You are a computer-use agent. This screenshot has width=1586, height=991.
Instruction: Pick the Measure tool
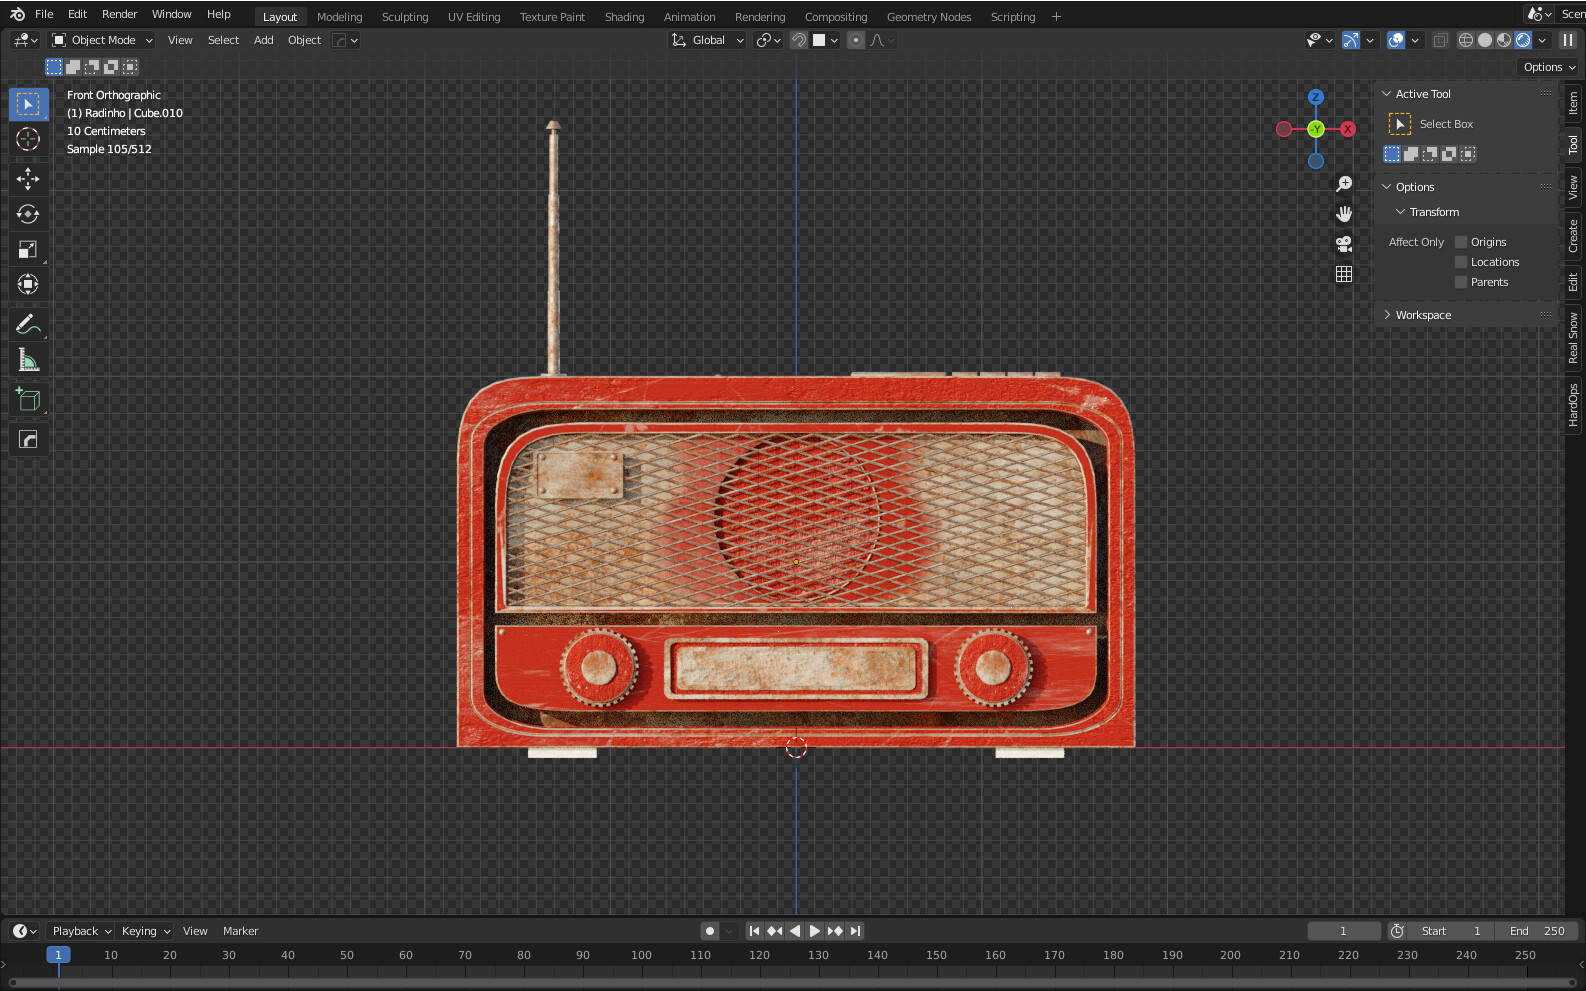tap(28, 360)
